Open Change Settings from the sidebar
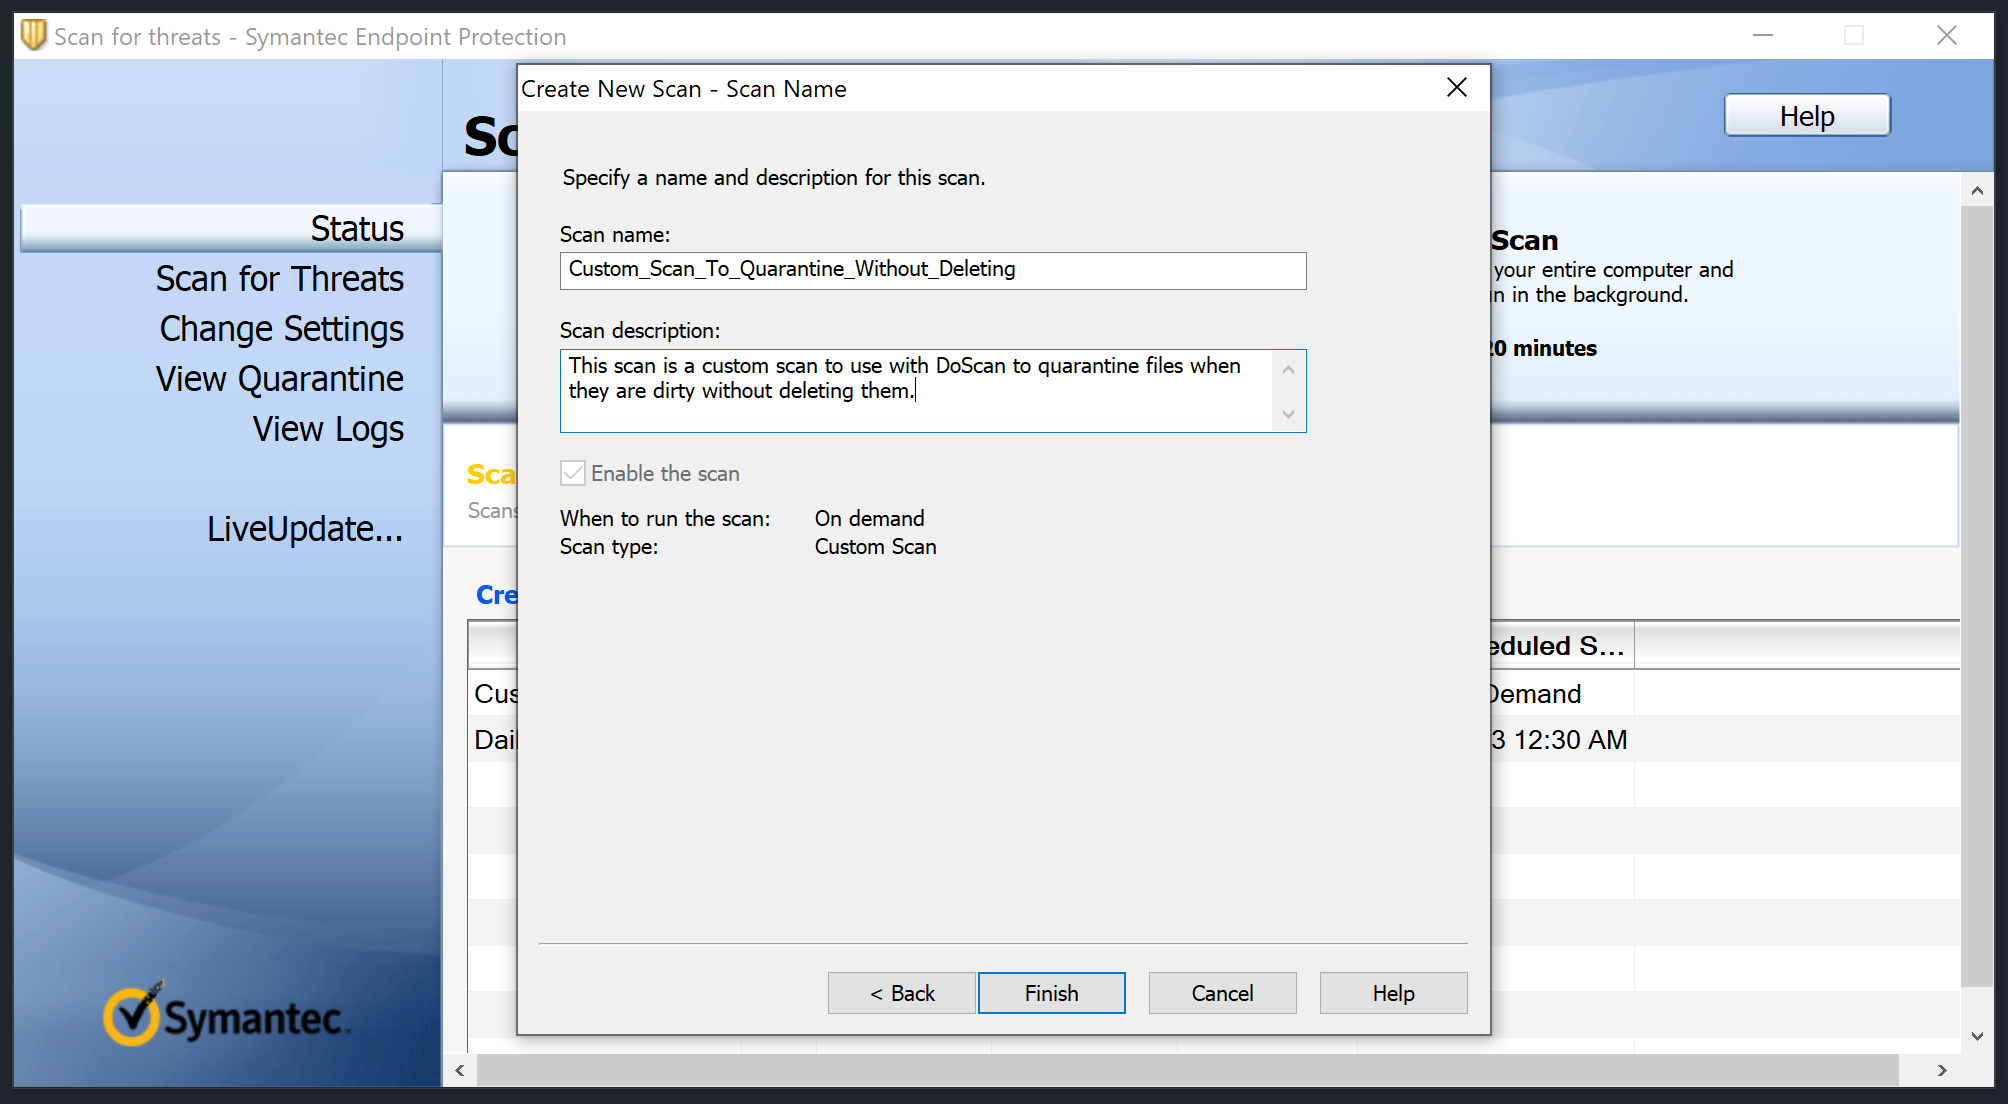Image resolution: width=2008 pixels, height=1104 pixels. coord(282,329)
